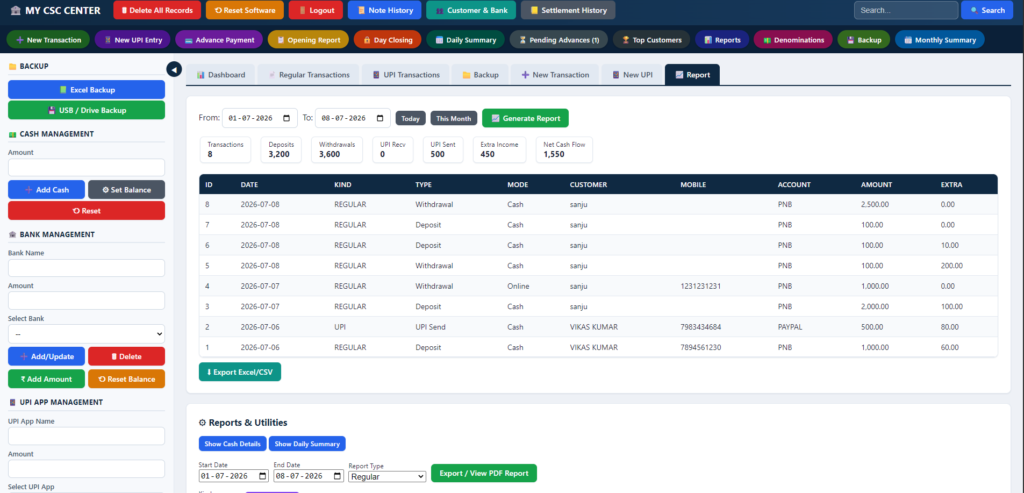1024x493 pixels.
Task: Open Reports from the toolbar
Action: [722, 40]
